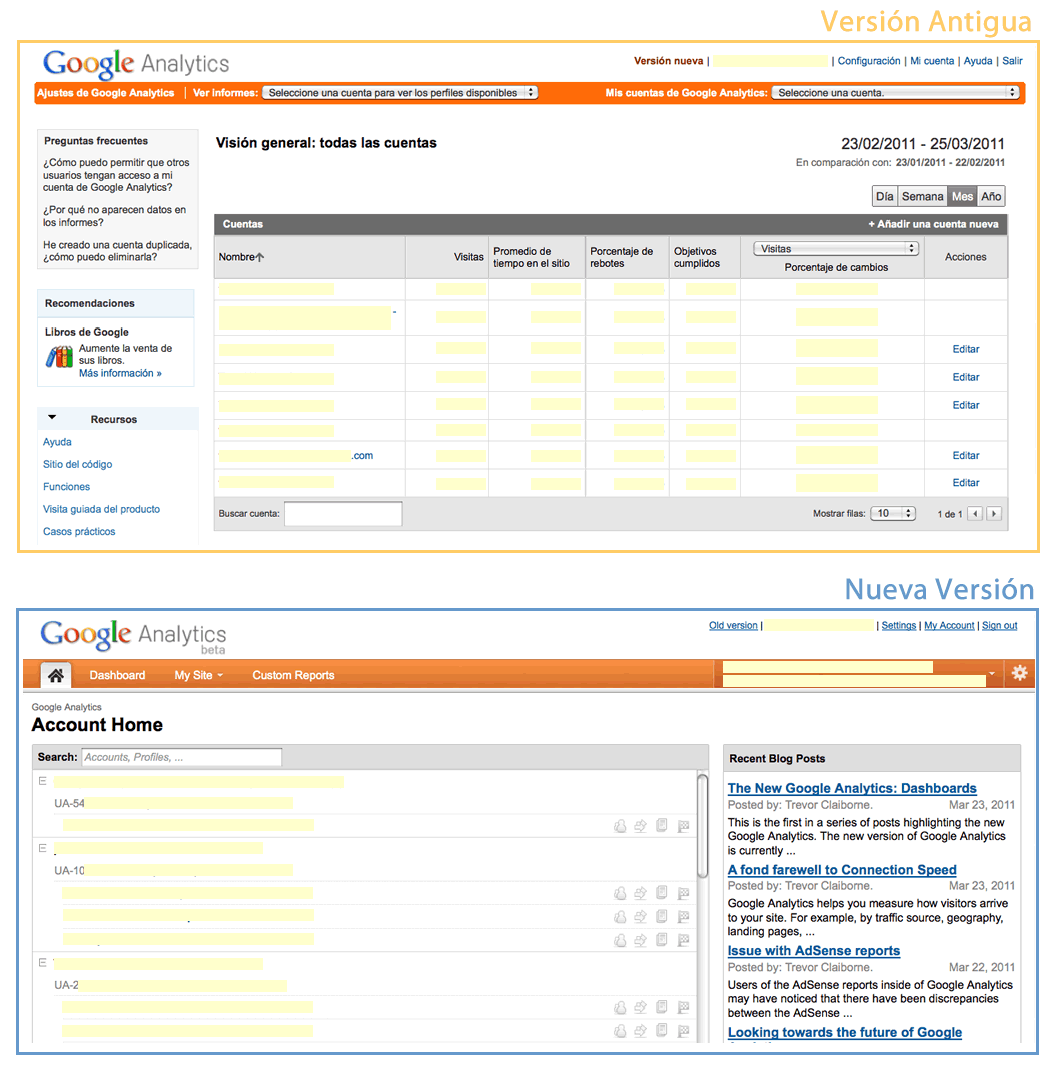Click Más información link under Libros de Google
Viewport: 1054px width, 1065px height.
pyautogui.click(x=120, y=374)
